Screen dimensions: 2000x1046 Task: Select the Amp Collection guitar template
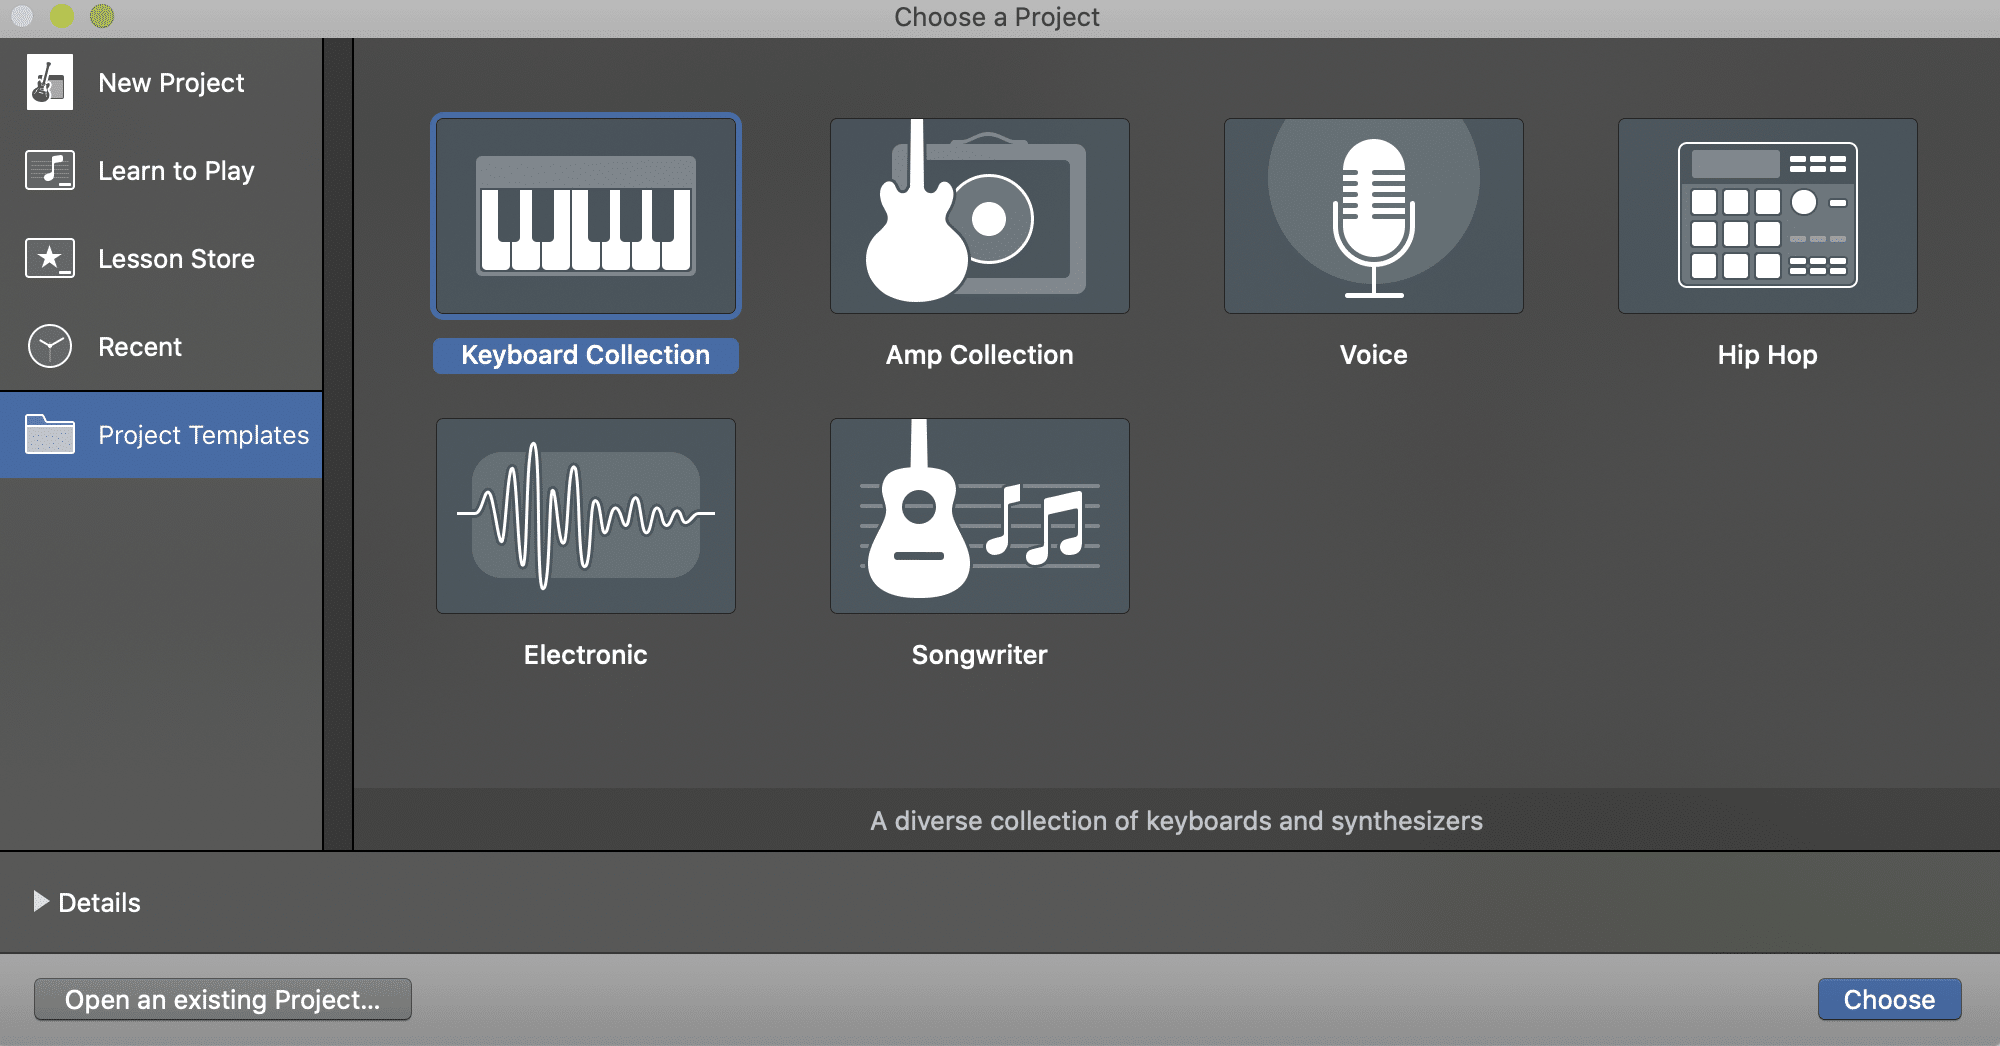(x=978, y=215)
